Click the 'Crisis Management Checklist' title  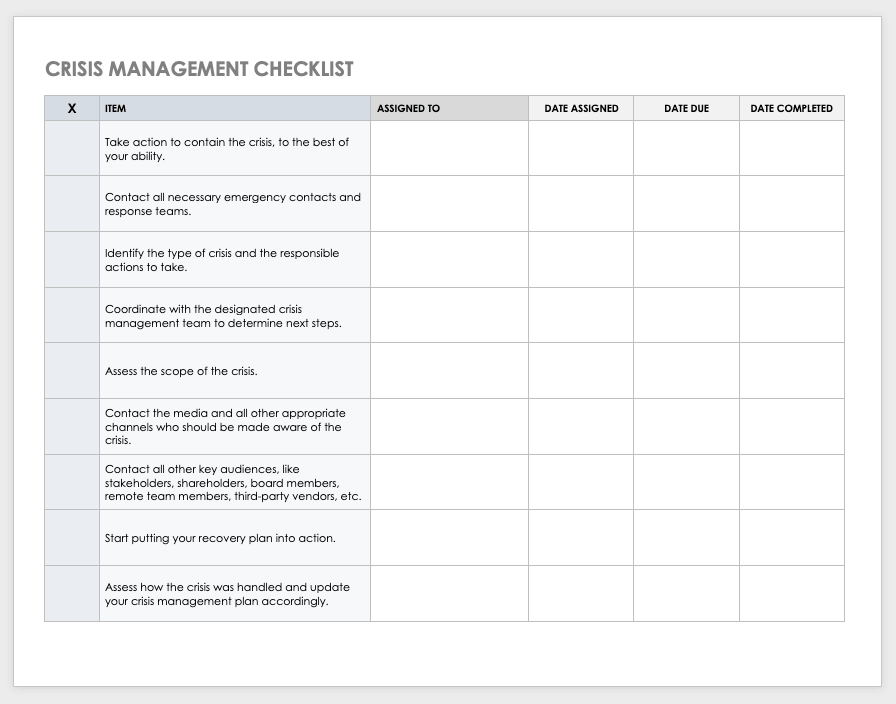(200, 69)
